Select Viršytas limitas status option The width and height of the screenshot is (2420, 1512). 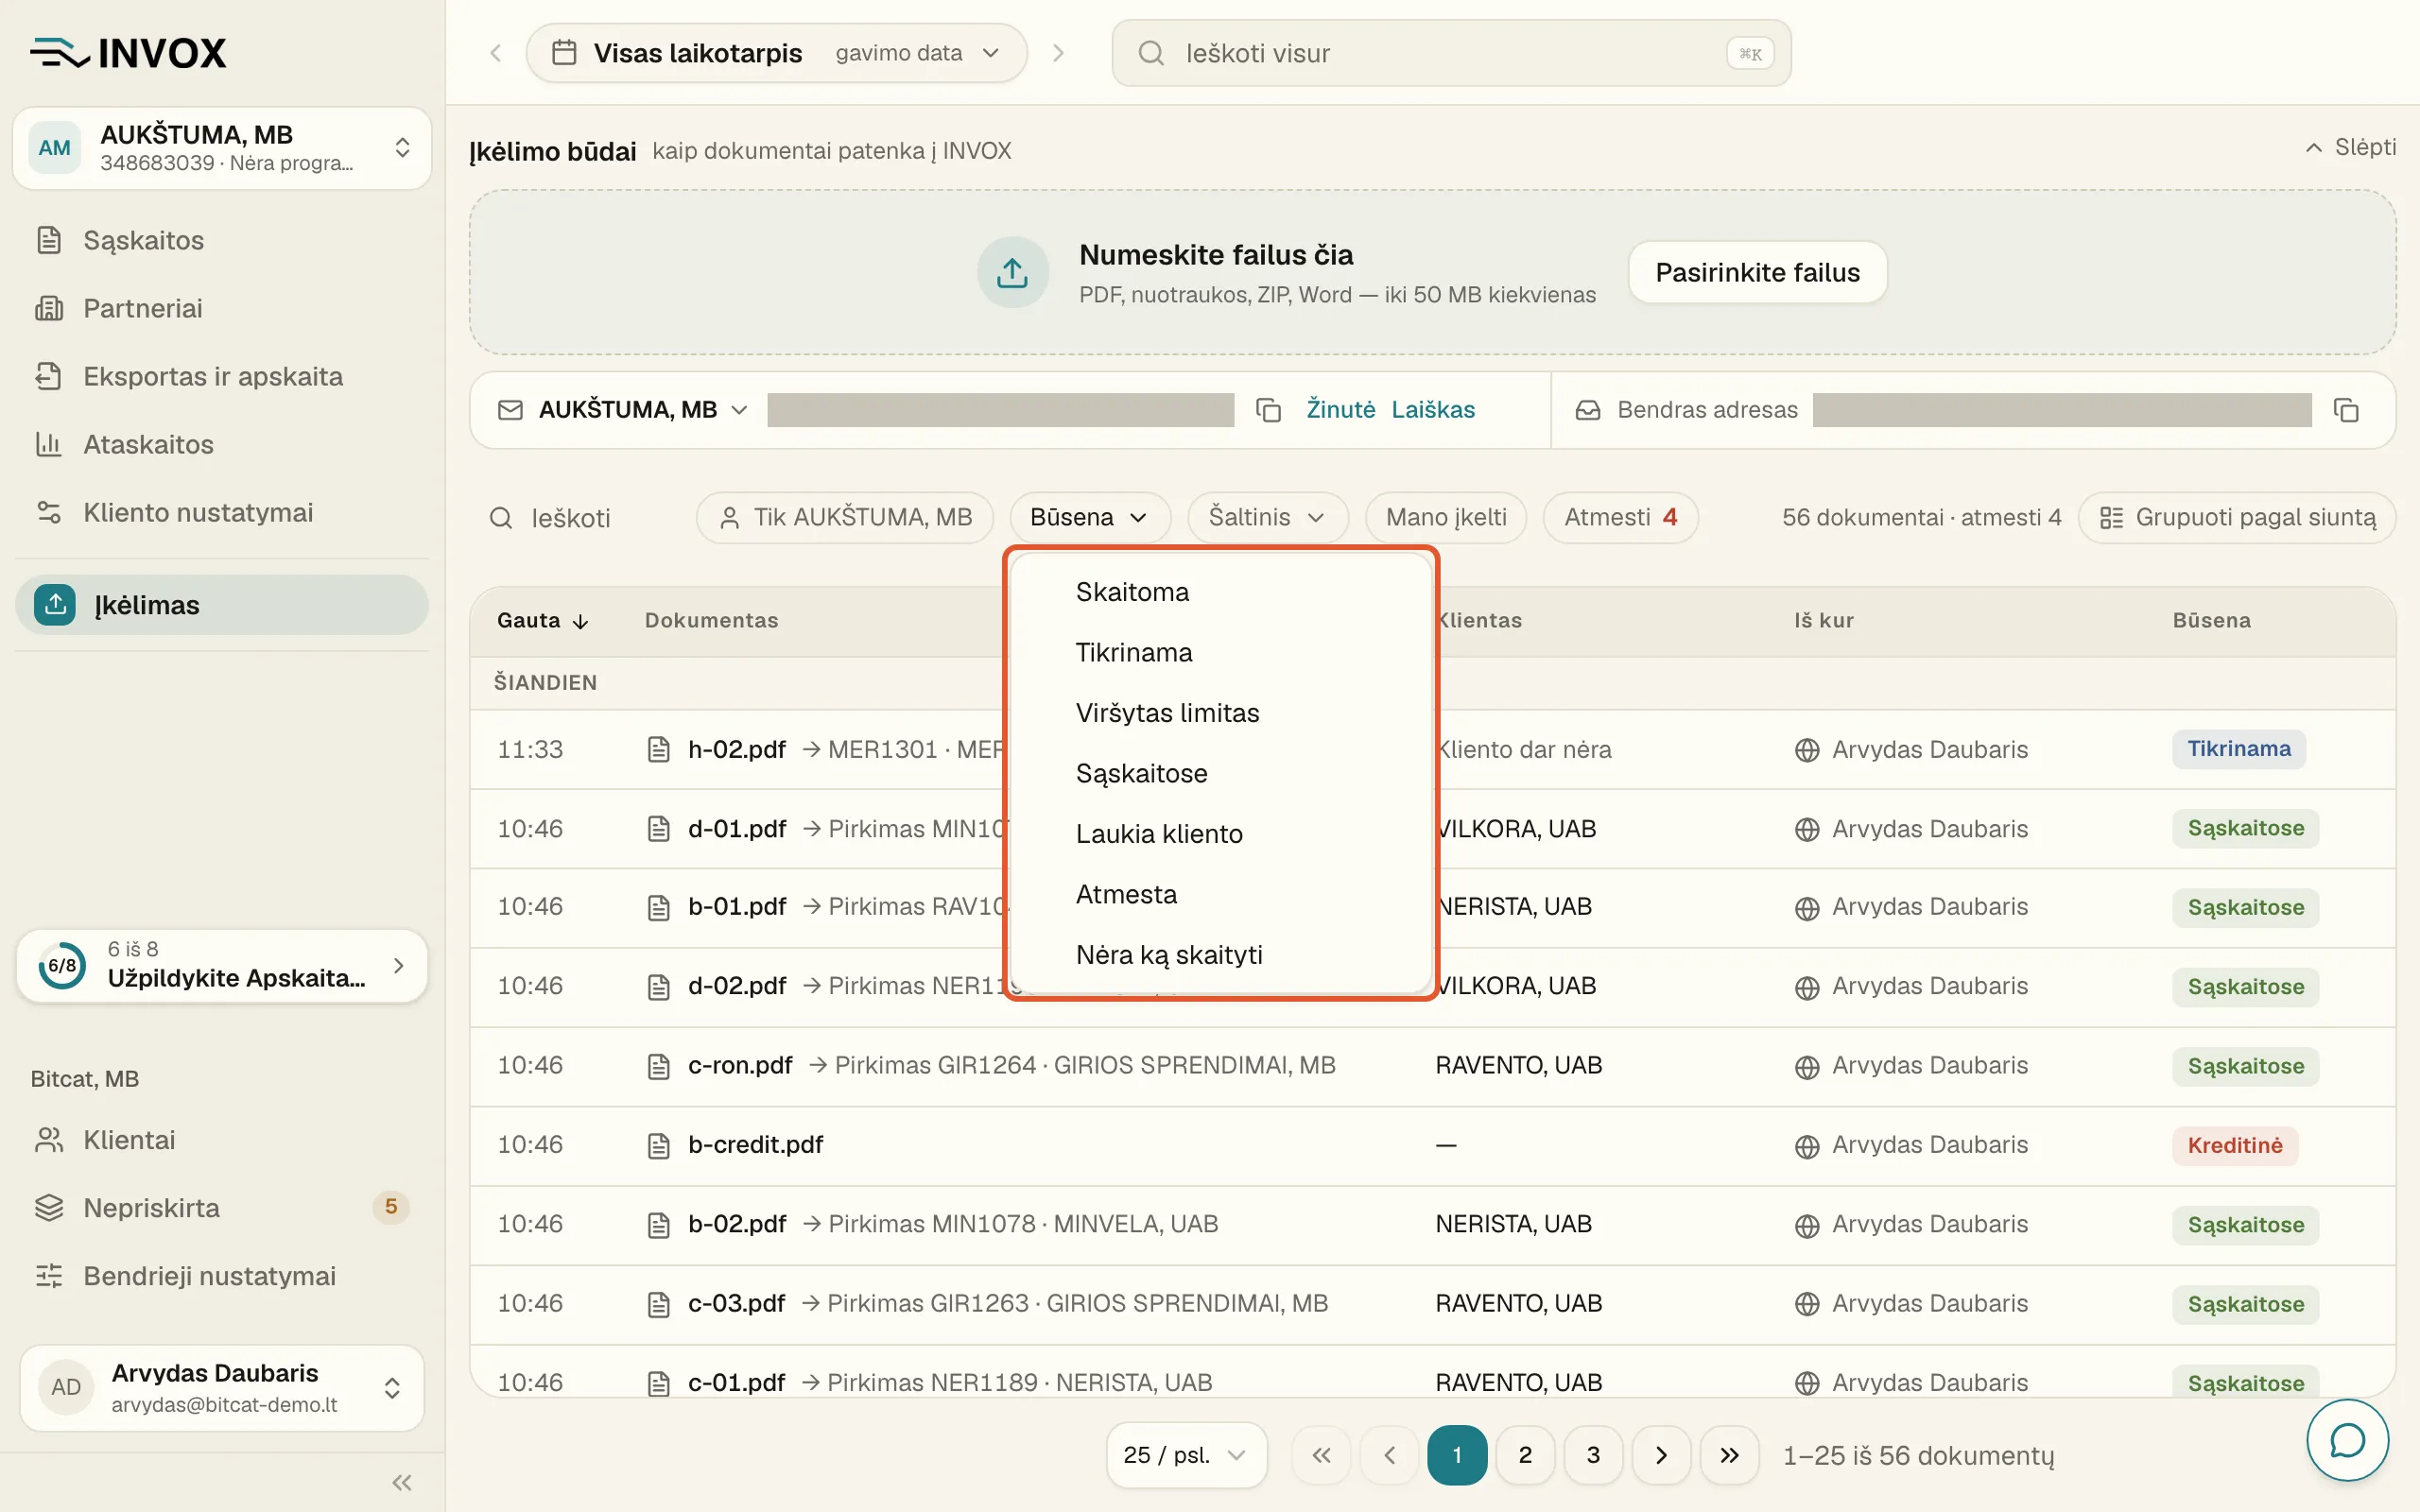1220,713
